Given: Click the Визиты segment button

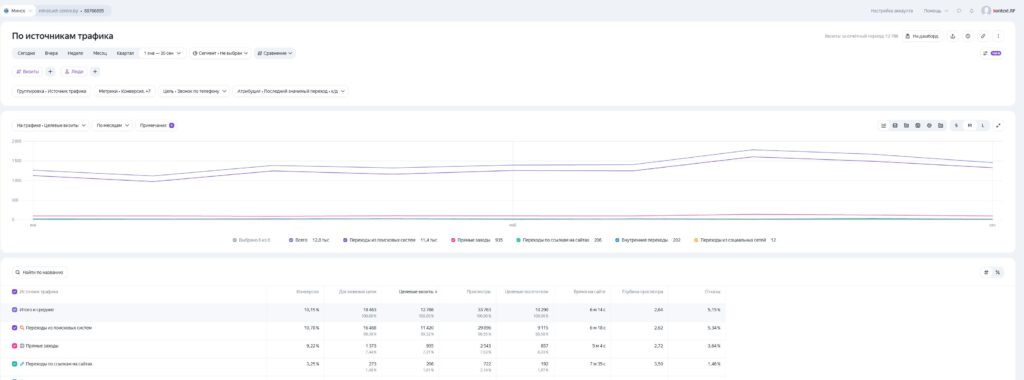Looking at the screenshot, I should tap(28, 72).
